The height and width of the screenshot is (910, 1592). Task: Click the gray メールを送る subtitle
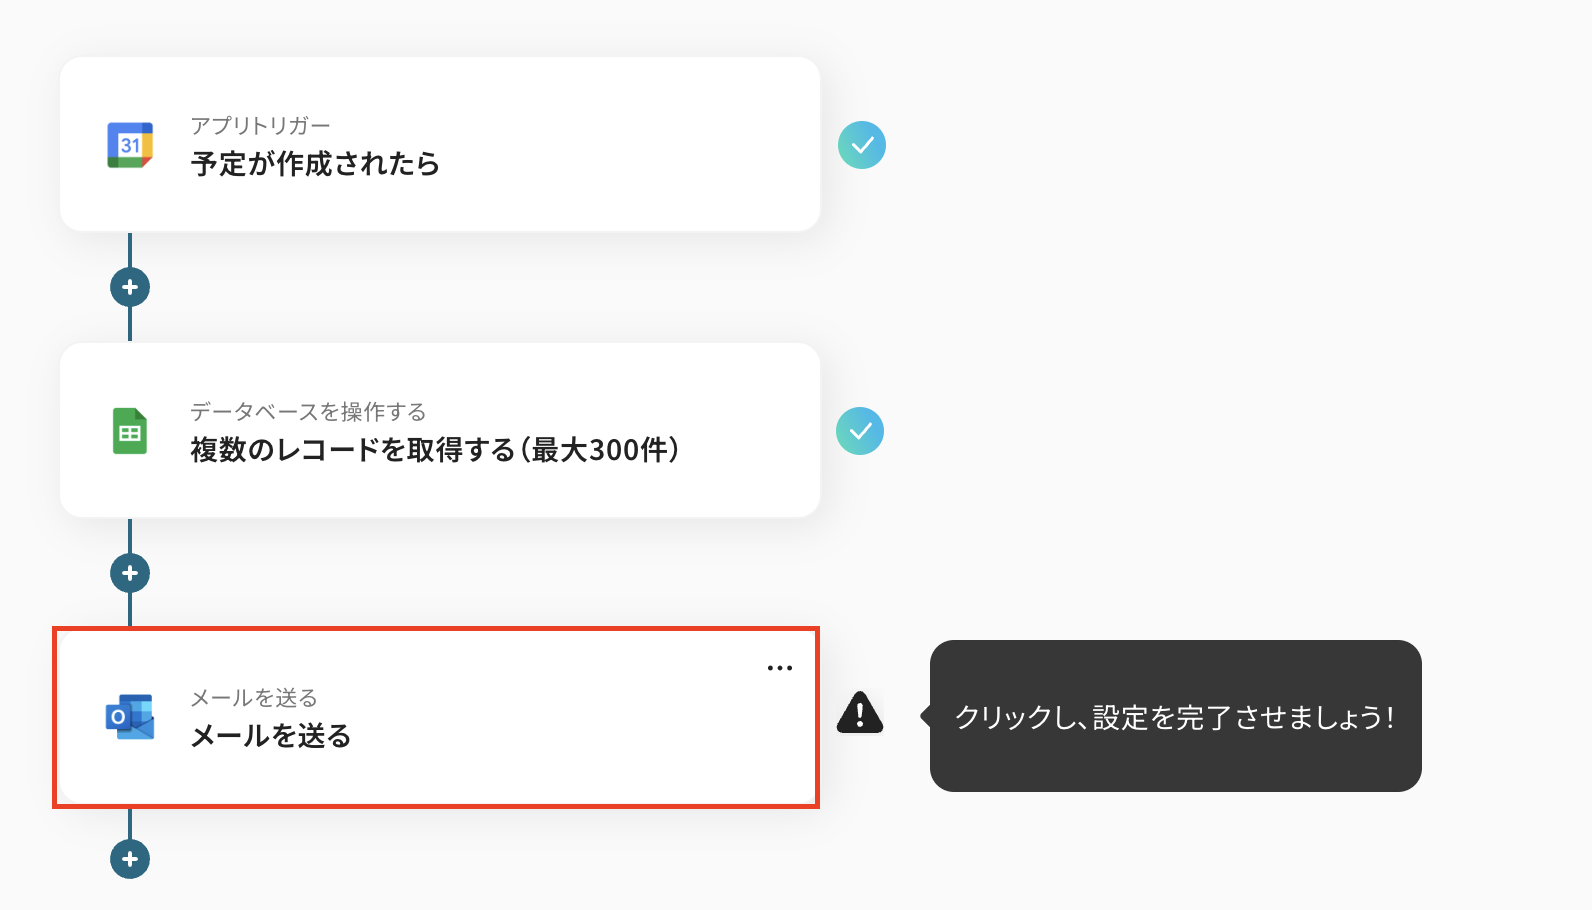coord(254,698)
